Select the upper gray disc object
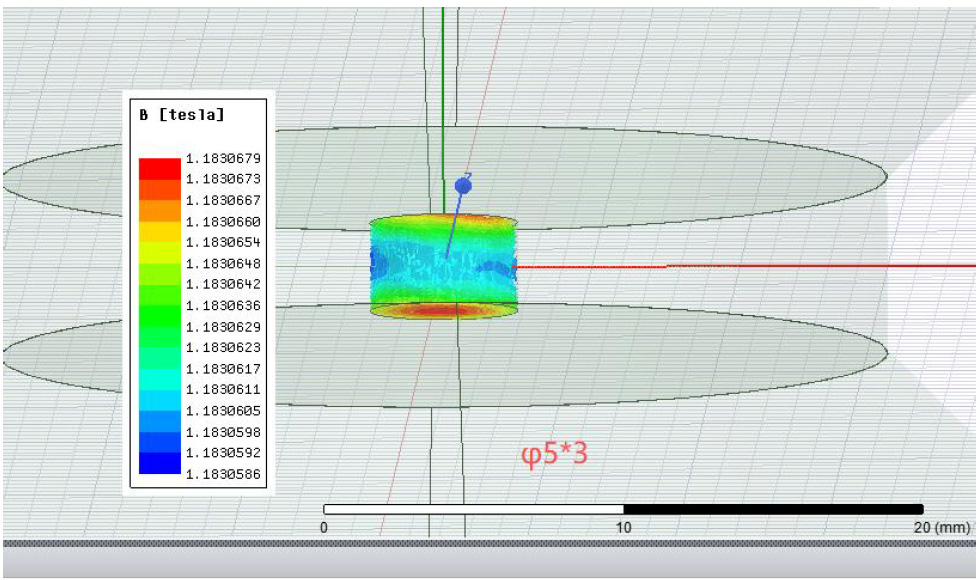980x580 pixels. coord(445,178)
